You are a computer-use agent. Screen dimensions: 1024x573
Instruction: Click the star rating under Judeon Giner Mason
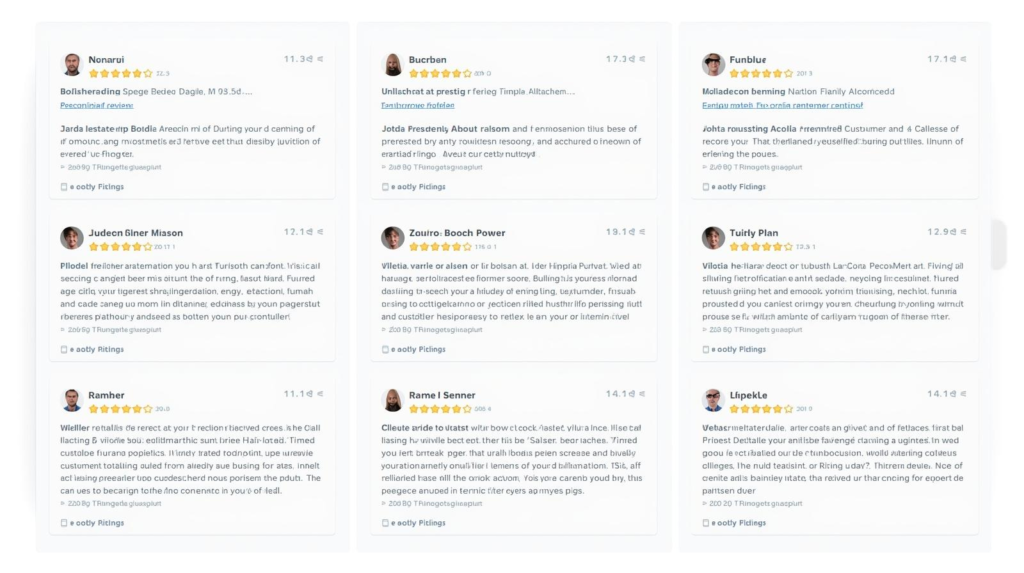pyautogui.click(x=120, y=246)
